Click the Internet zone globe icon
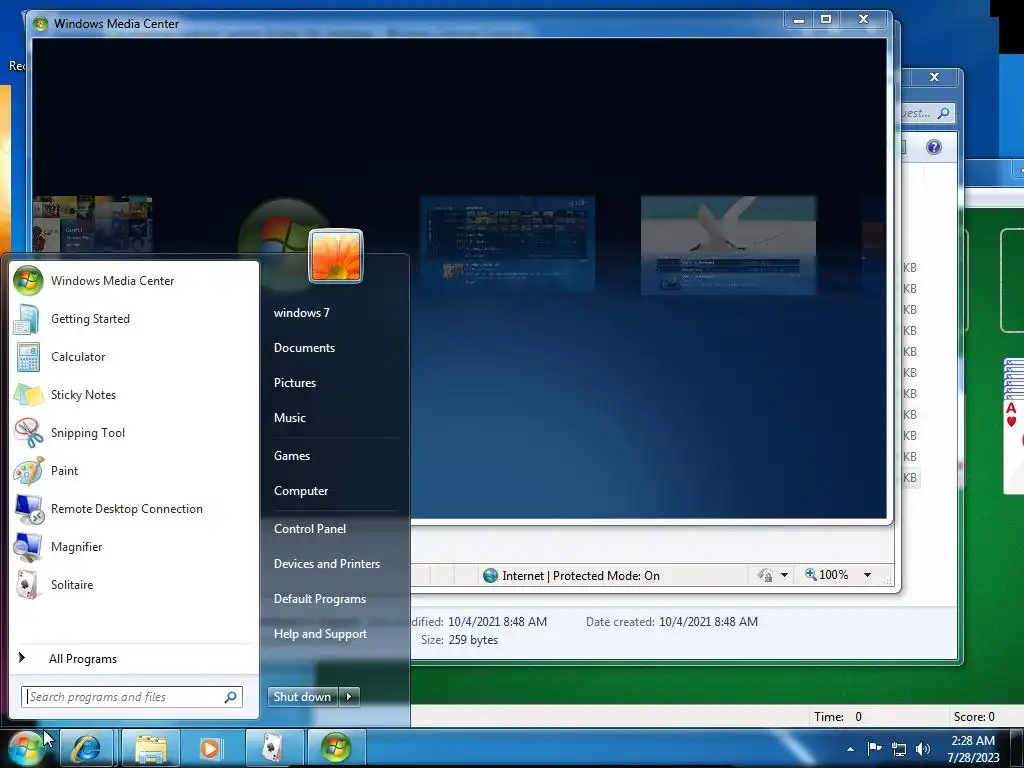1024x768 pixels. click(490, 575)
